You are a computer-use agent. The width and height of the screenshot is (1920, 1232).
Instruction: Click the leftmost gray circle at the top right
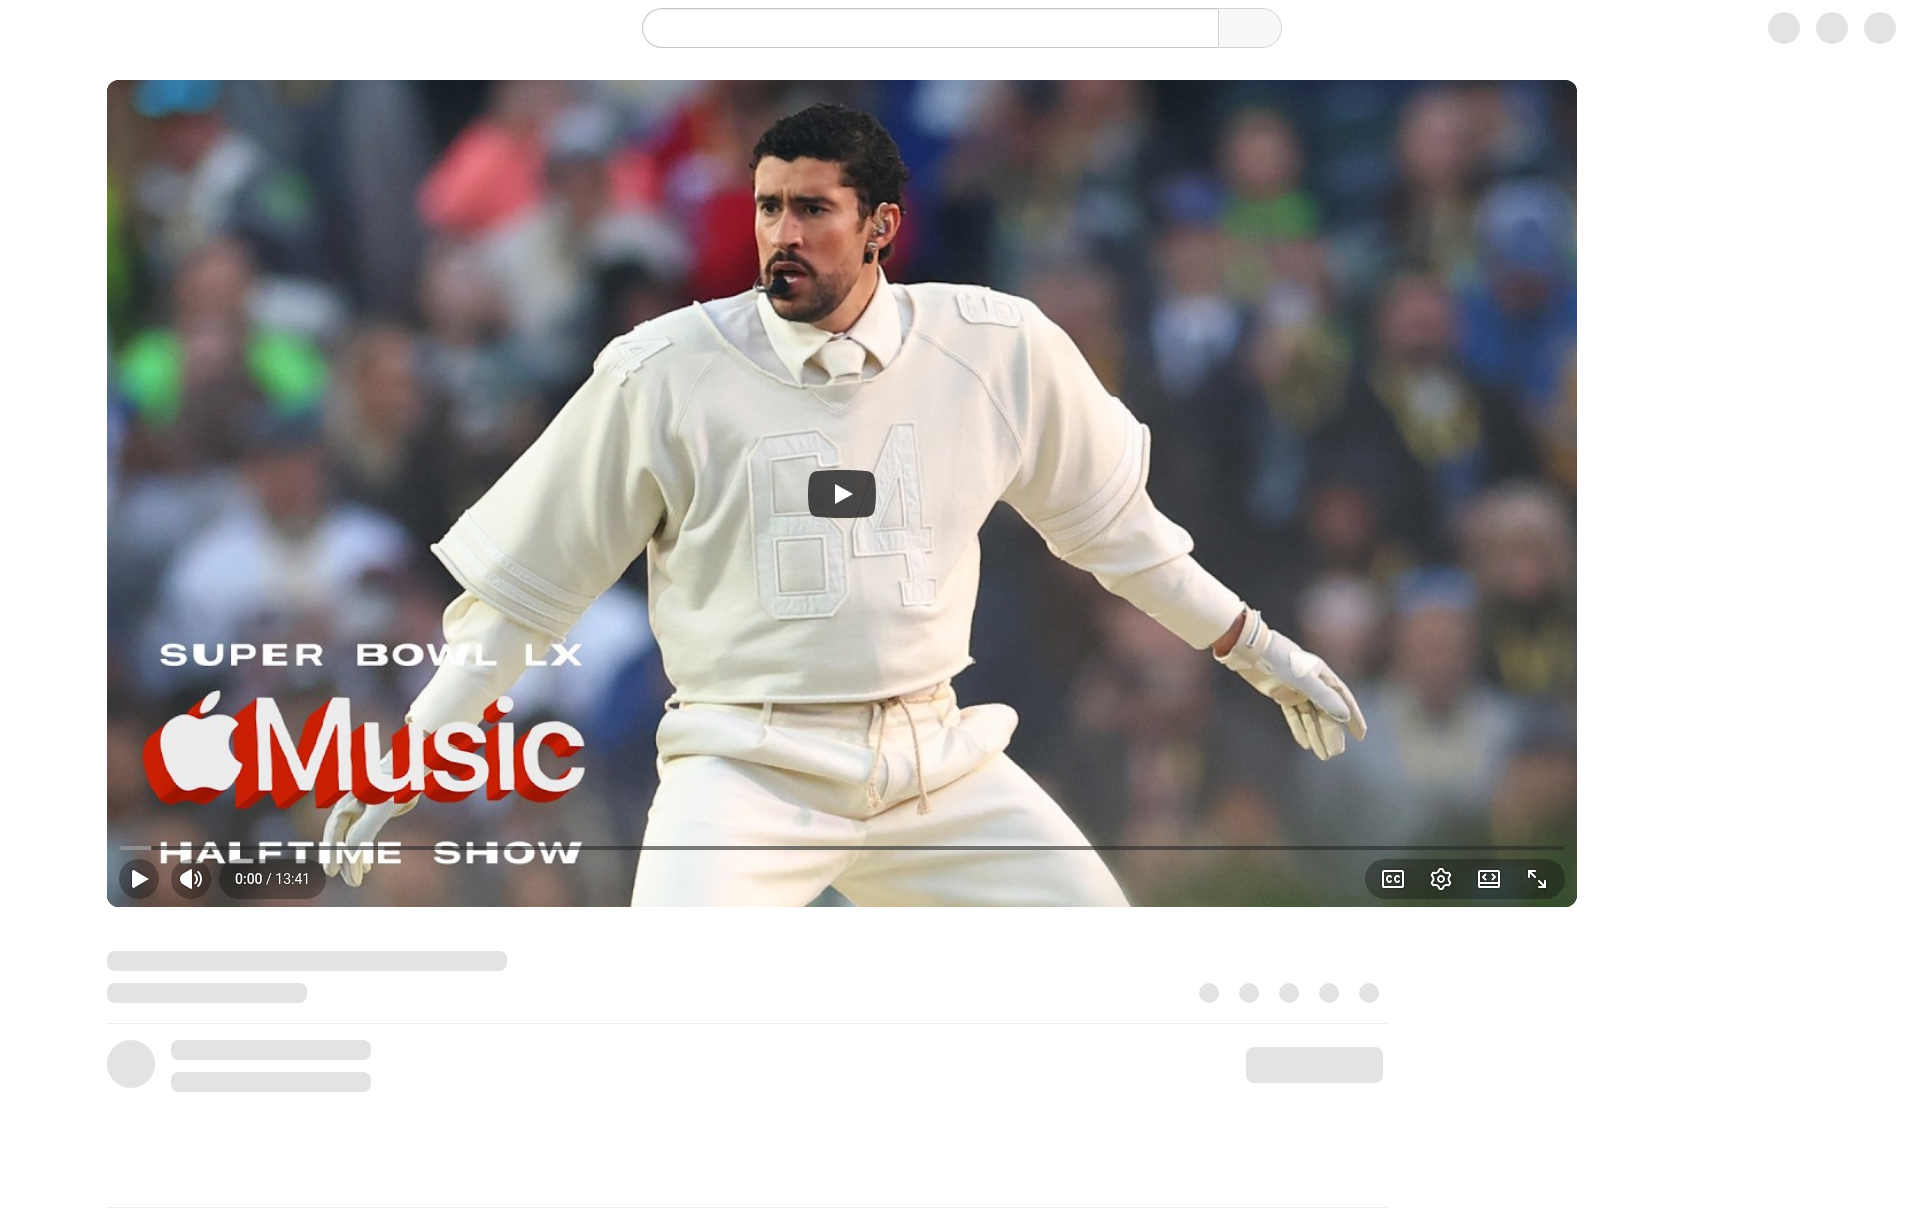click(1783, 28)
